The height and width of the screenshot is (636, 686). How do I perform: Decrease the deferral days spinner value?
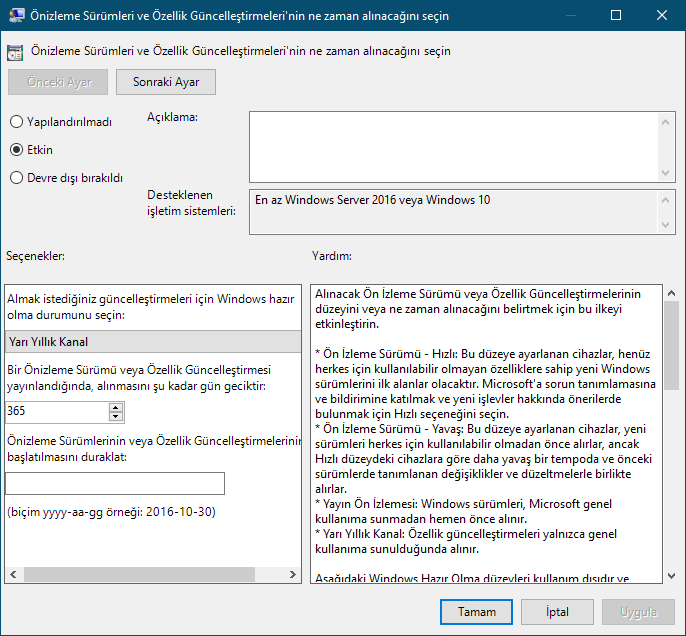click(116, 416)
